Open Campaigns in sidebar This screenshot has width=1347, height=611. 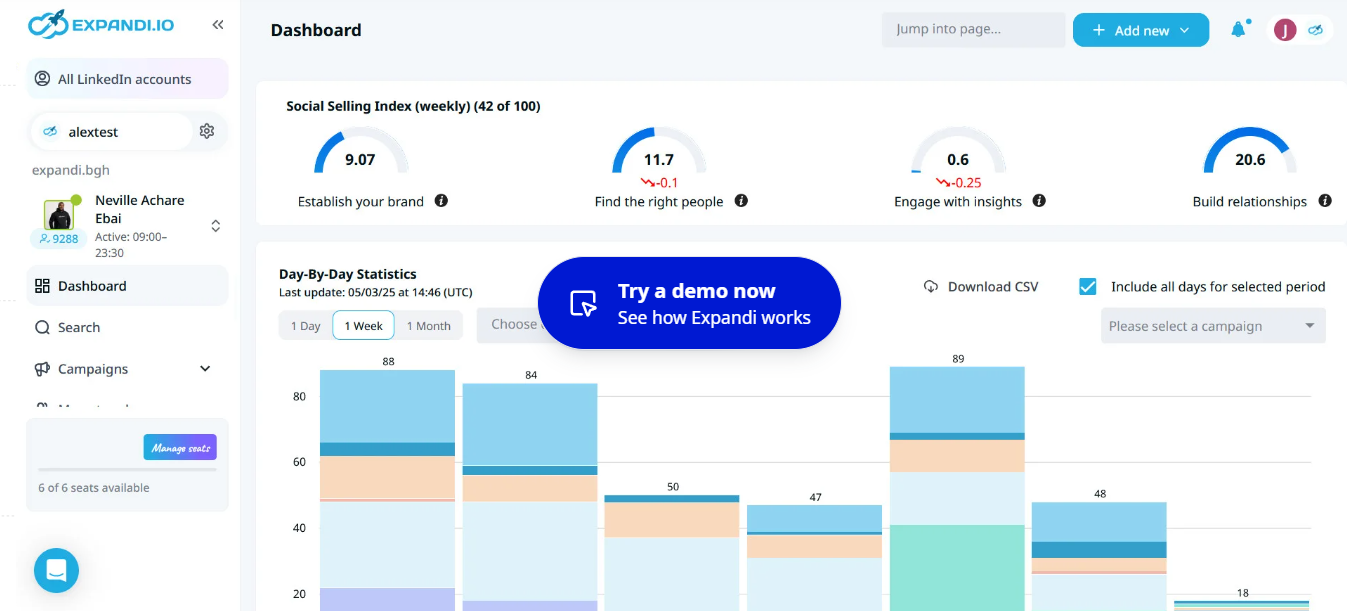click(x=93, y=369)
